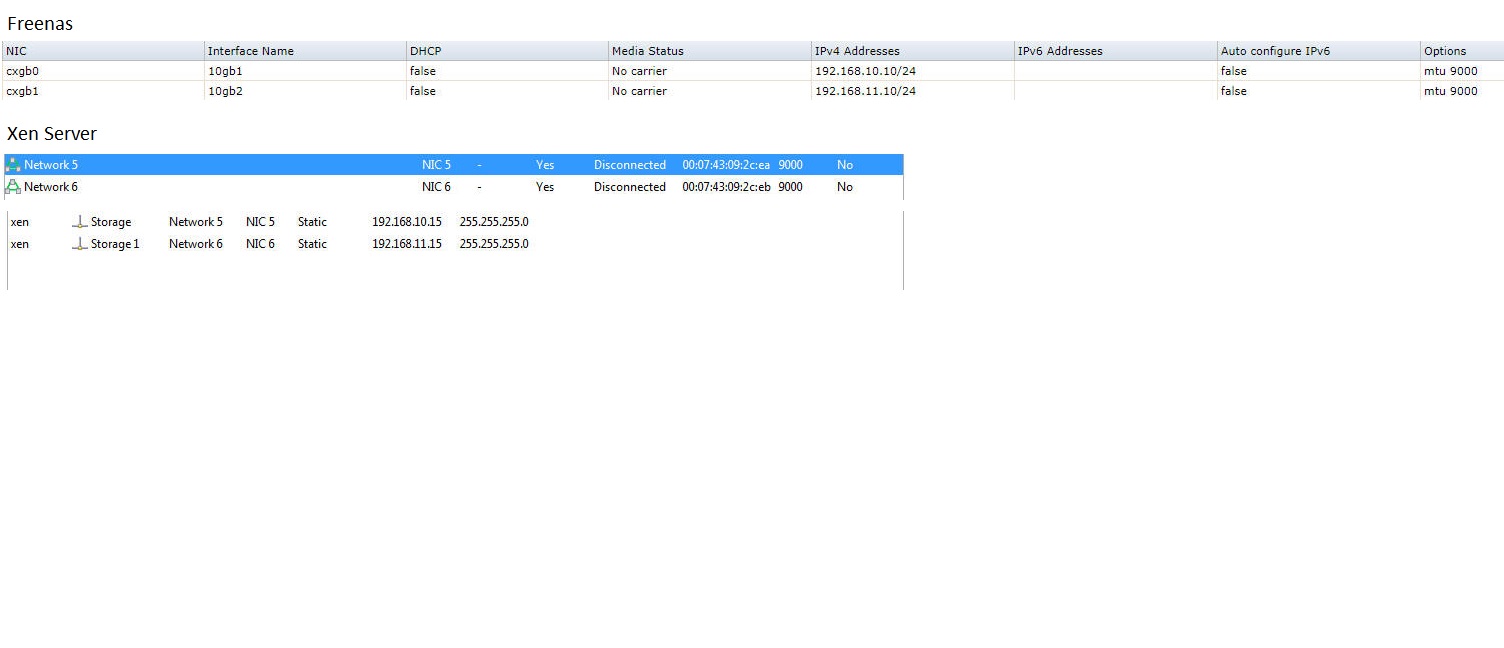Click Static in the 192.168.10.15 row
Viewport: 1504px width, 648px height.
click(x=312, y=222)
